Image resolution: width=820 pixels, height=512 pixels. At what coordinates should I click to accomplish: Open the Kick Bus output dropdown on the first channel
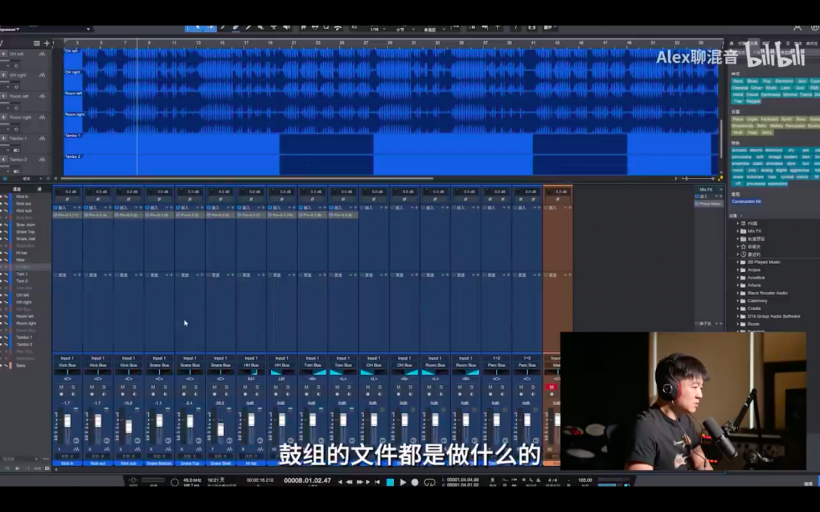67,365
